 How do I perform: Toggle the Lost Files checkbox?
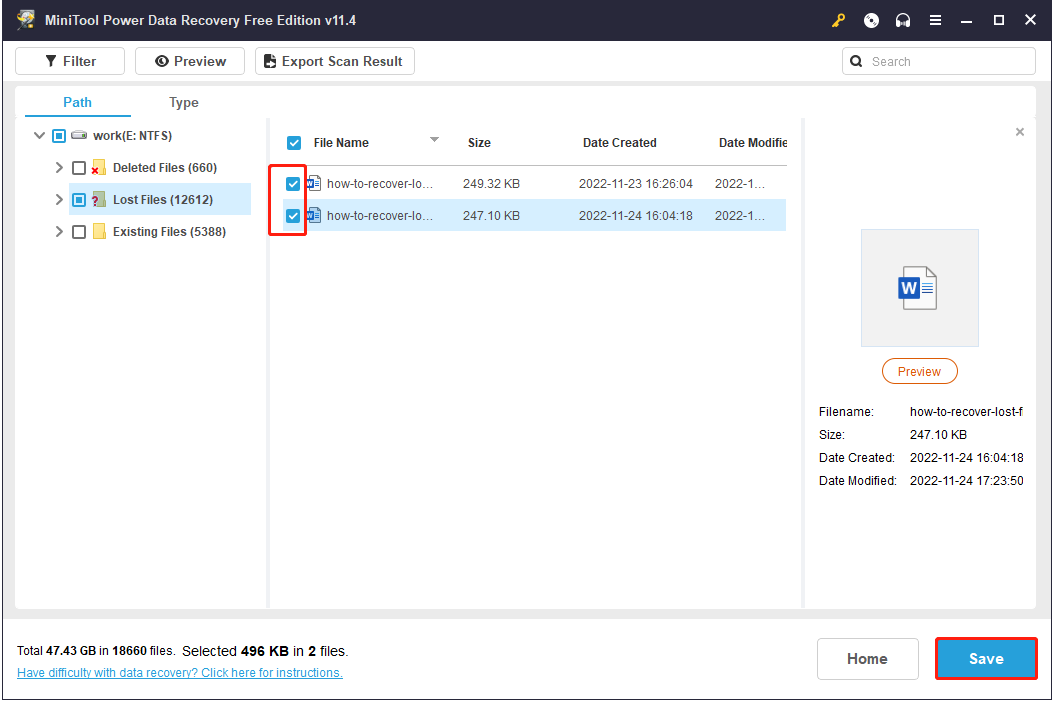point(79,200)
